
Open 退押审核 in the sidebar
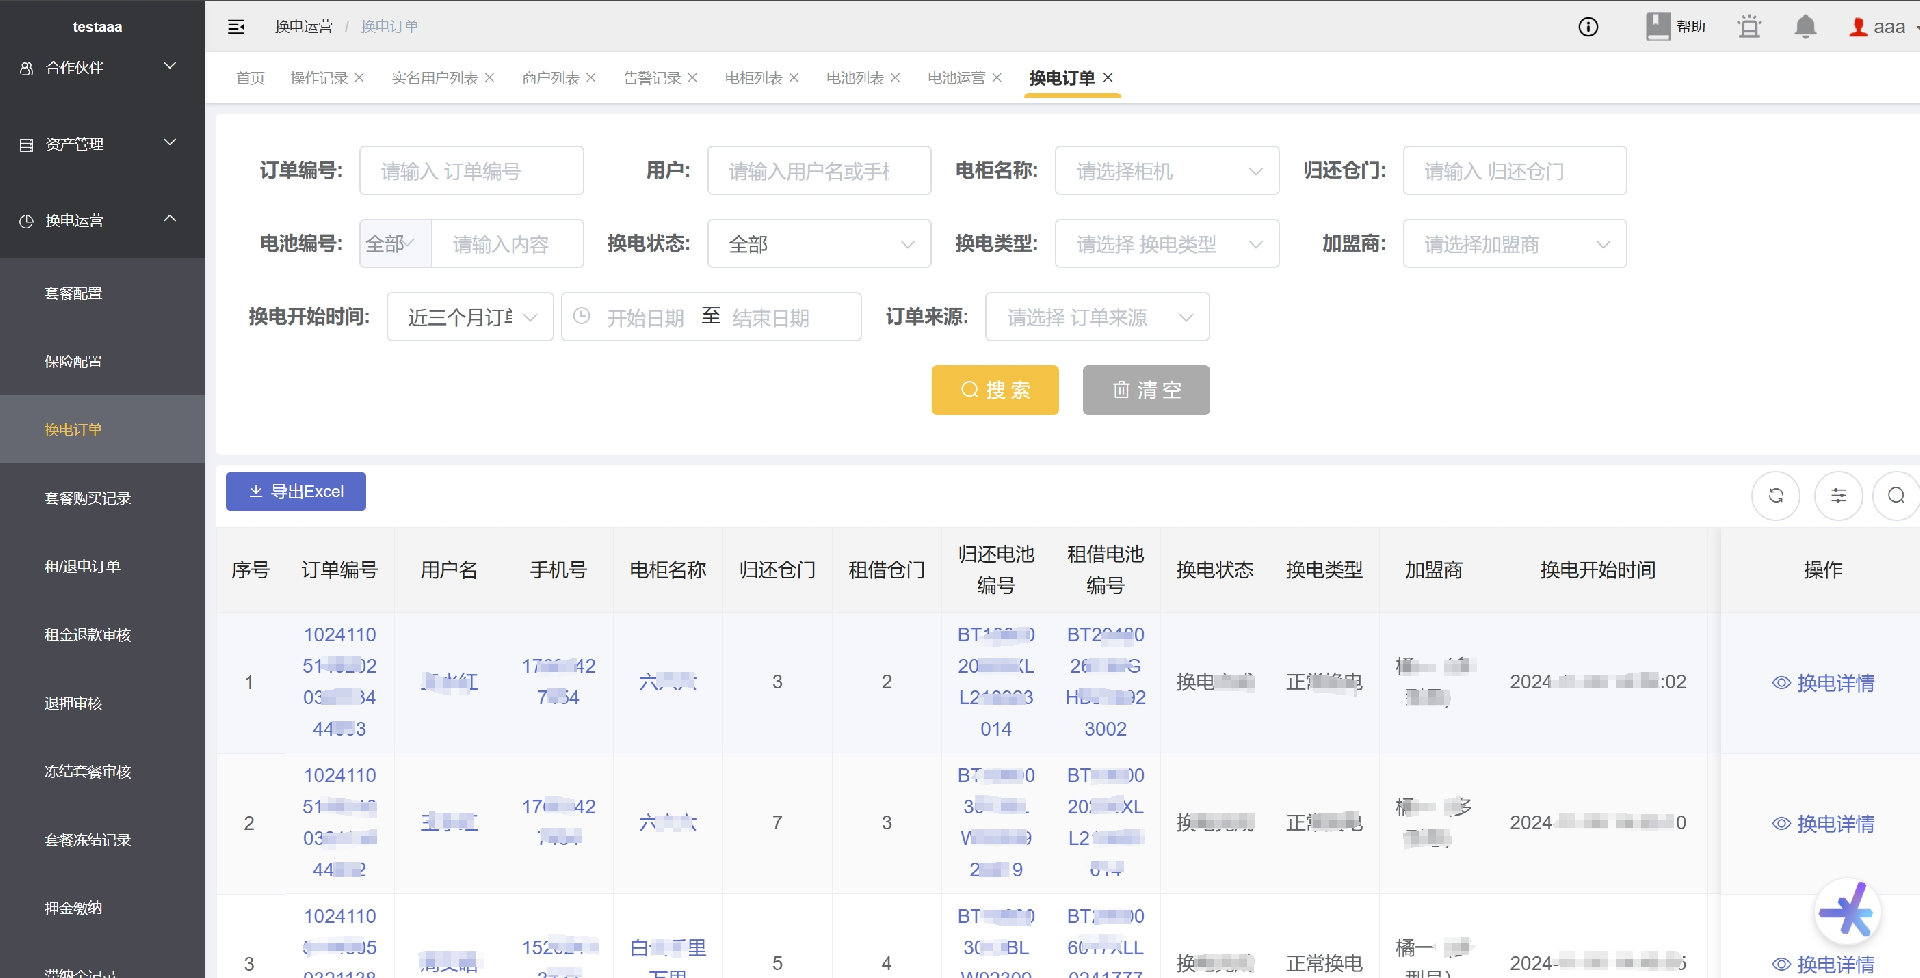click(x=102, y=703)
